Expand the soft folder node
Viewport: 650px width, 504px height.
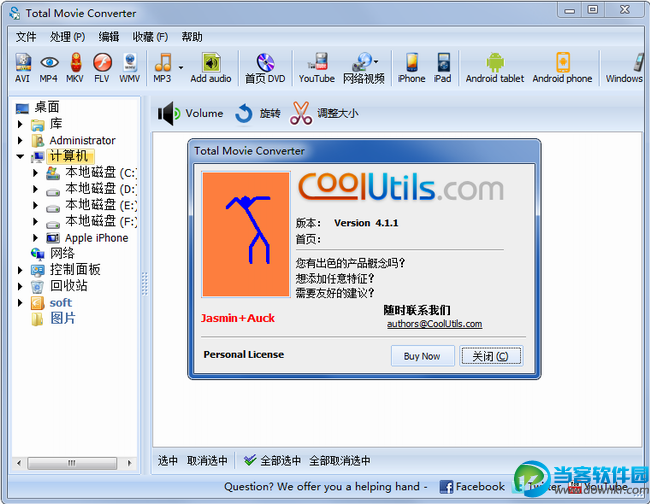(x=20, y=303)
